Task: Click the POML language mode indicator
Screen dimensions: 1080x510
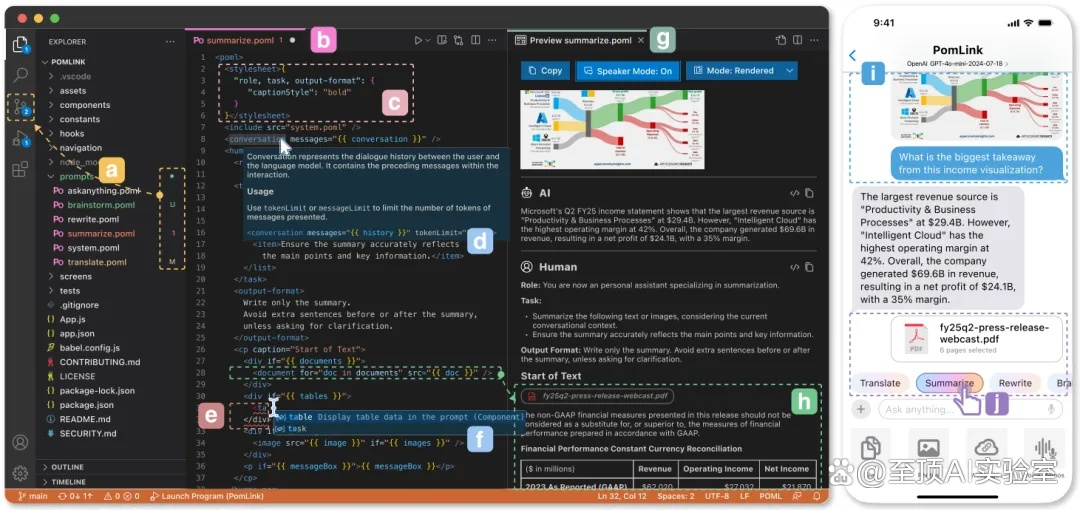Action: [770, 496]
